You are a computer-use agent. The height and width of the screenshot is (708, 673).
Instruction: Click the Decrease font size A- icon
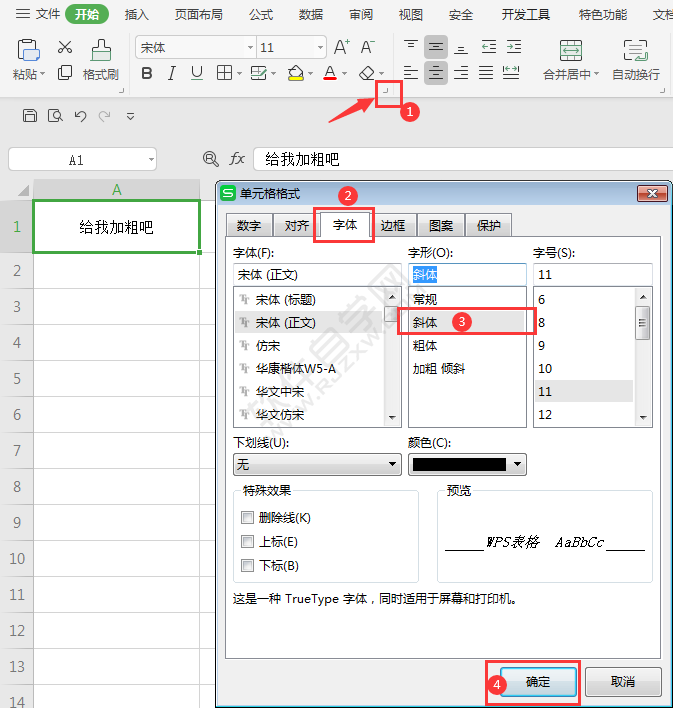[367, 47]
